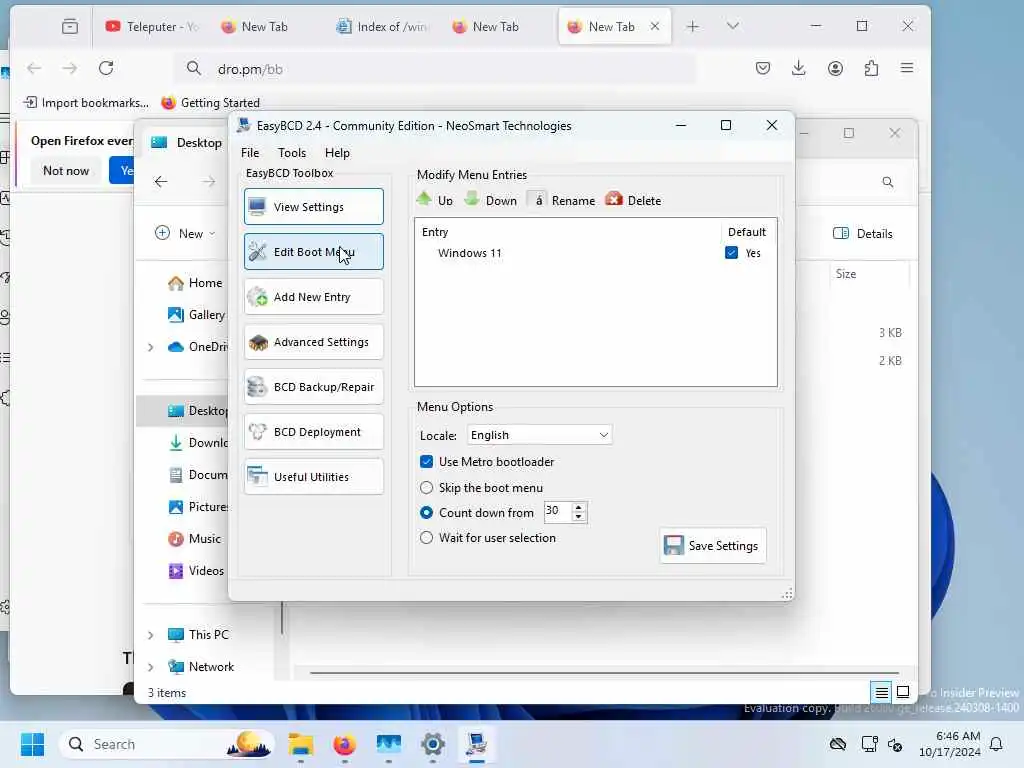Open Add New Entry section

click(313, 296)
